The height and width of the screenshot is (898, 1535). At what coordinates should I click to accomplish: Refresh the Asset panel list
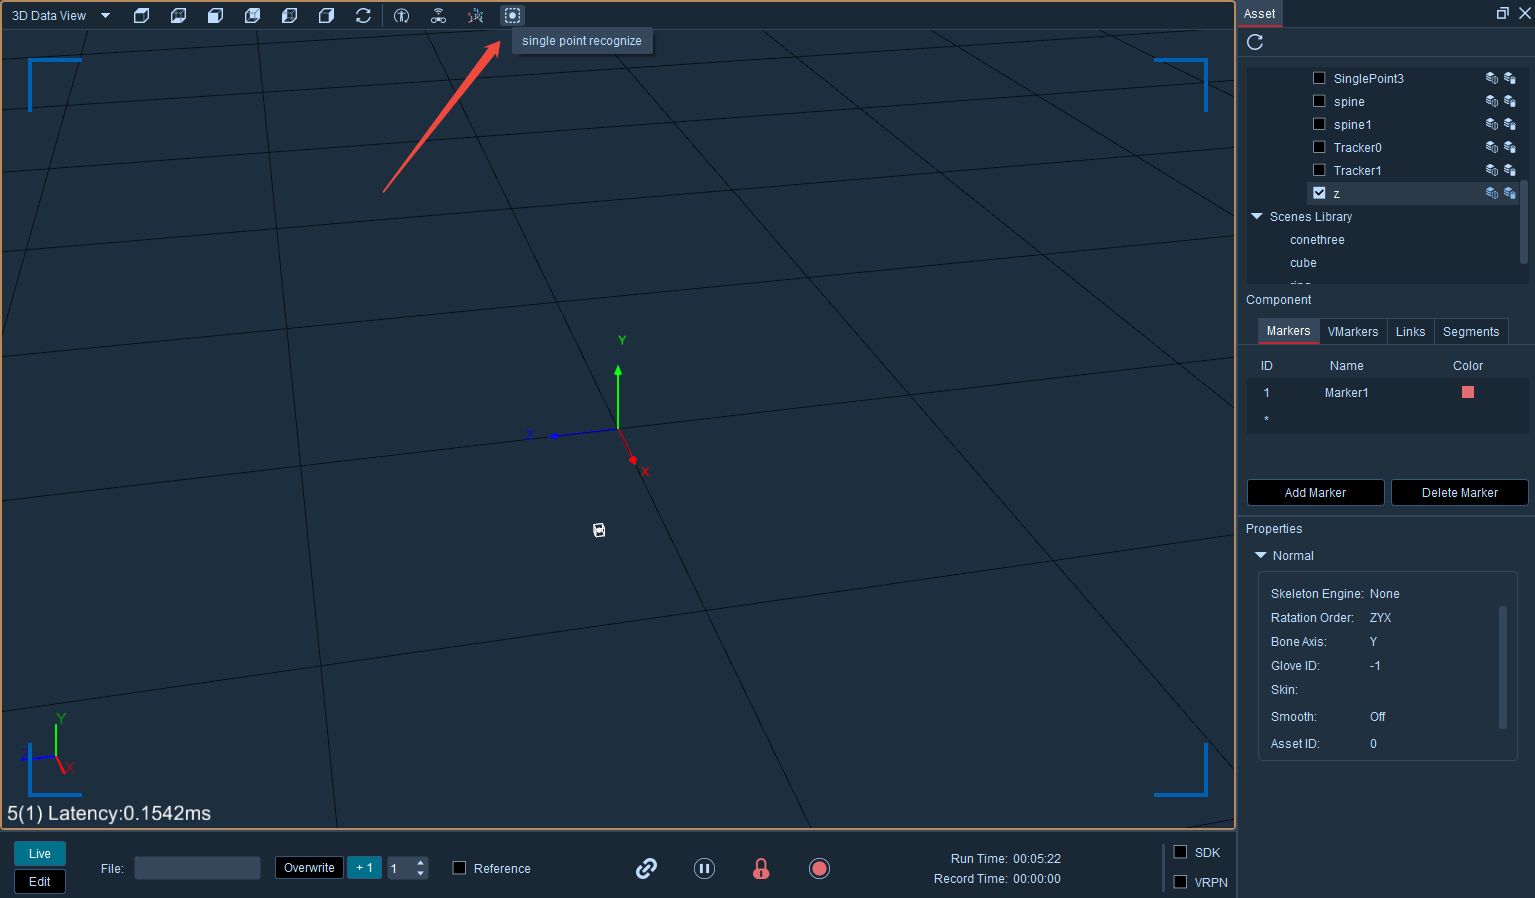tap(1255, 42)
